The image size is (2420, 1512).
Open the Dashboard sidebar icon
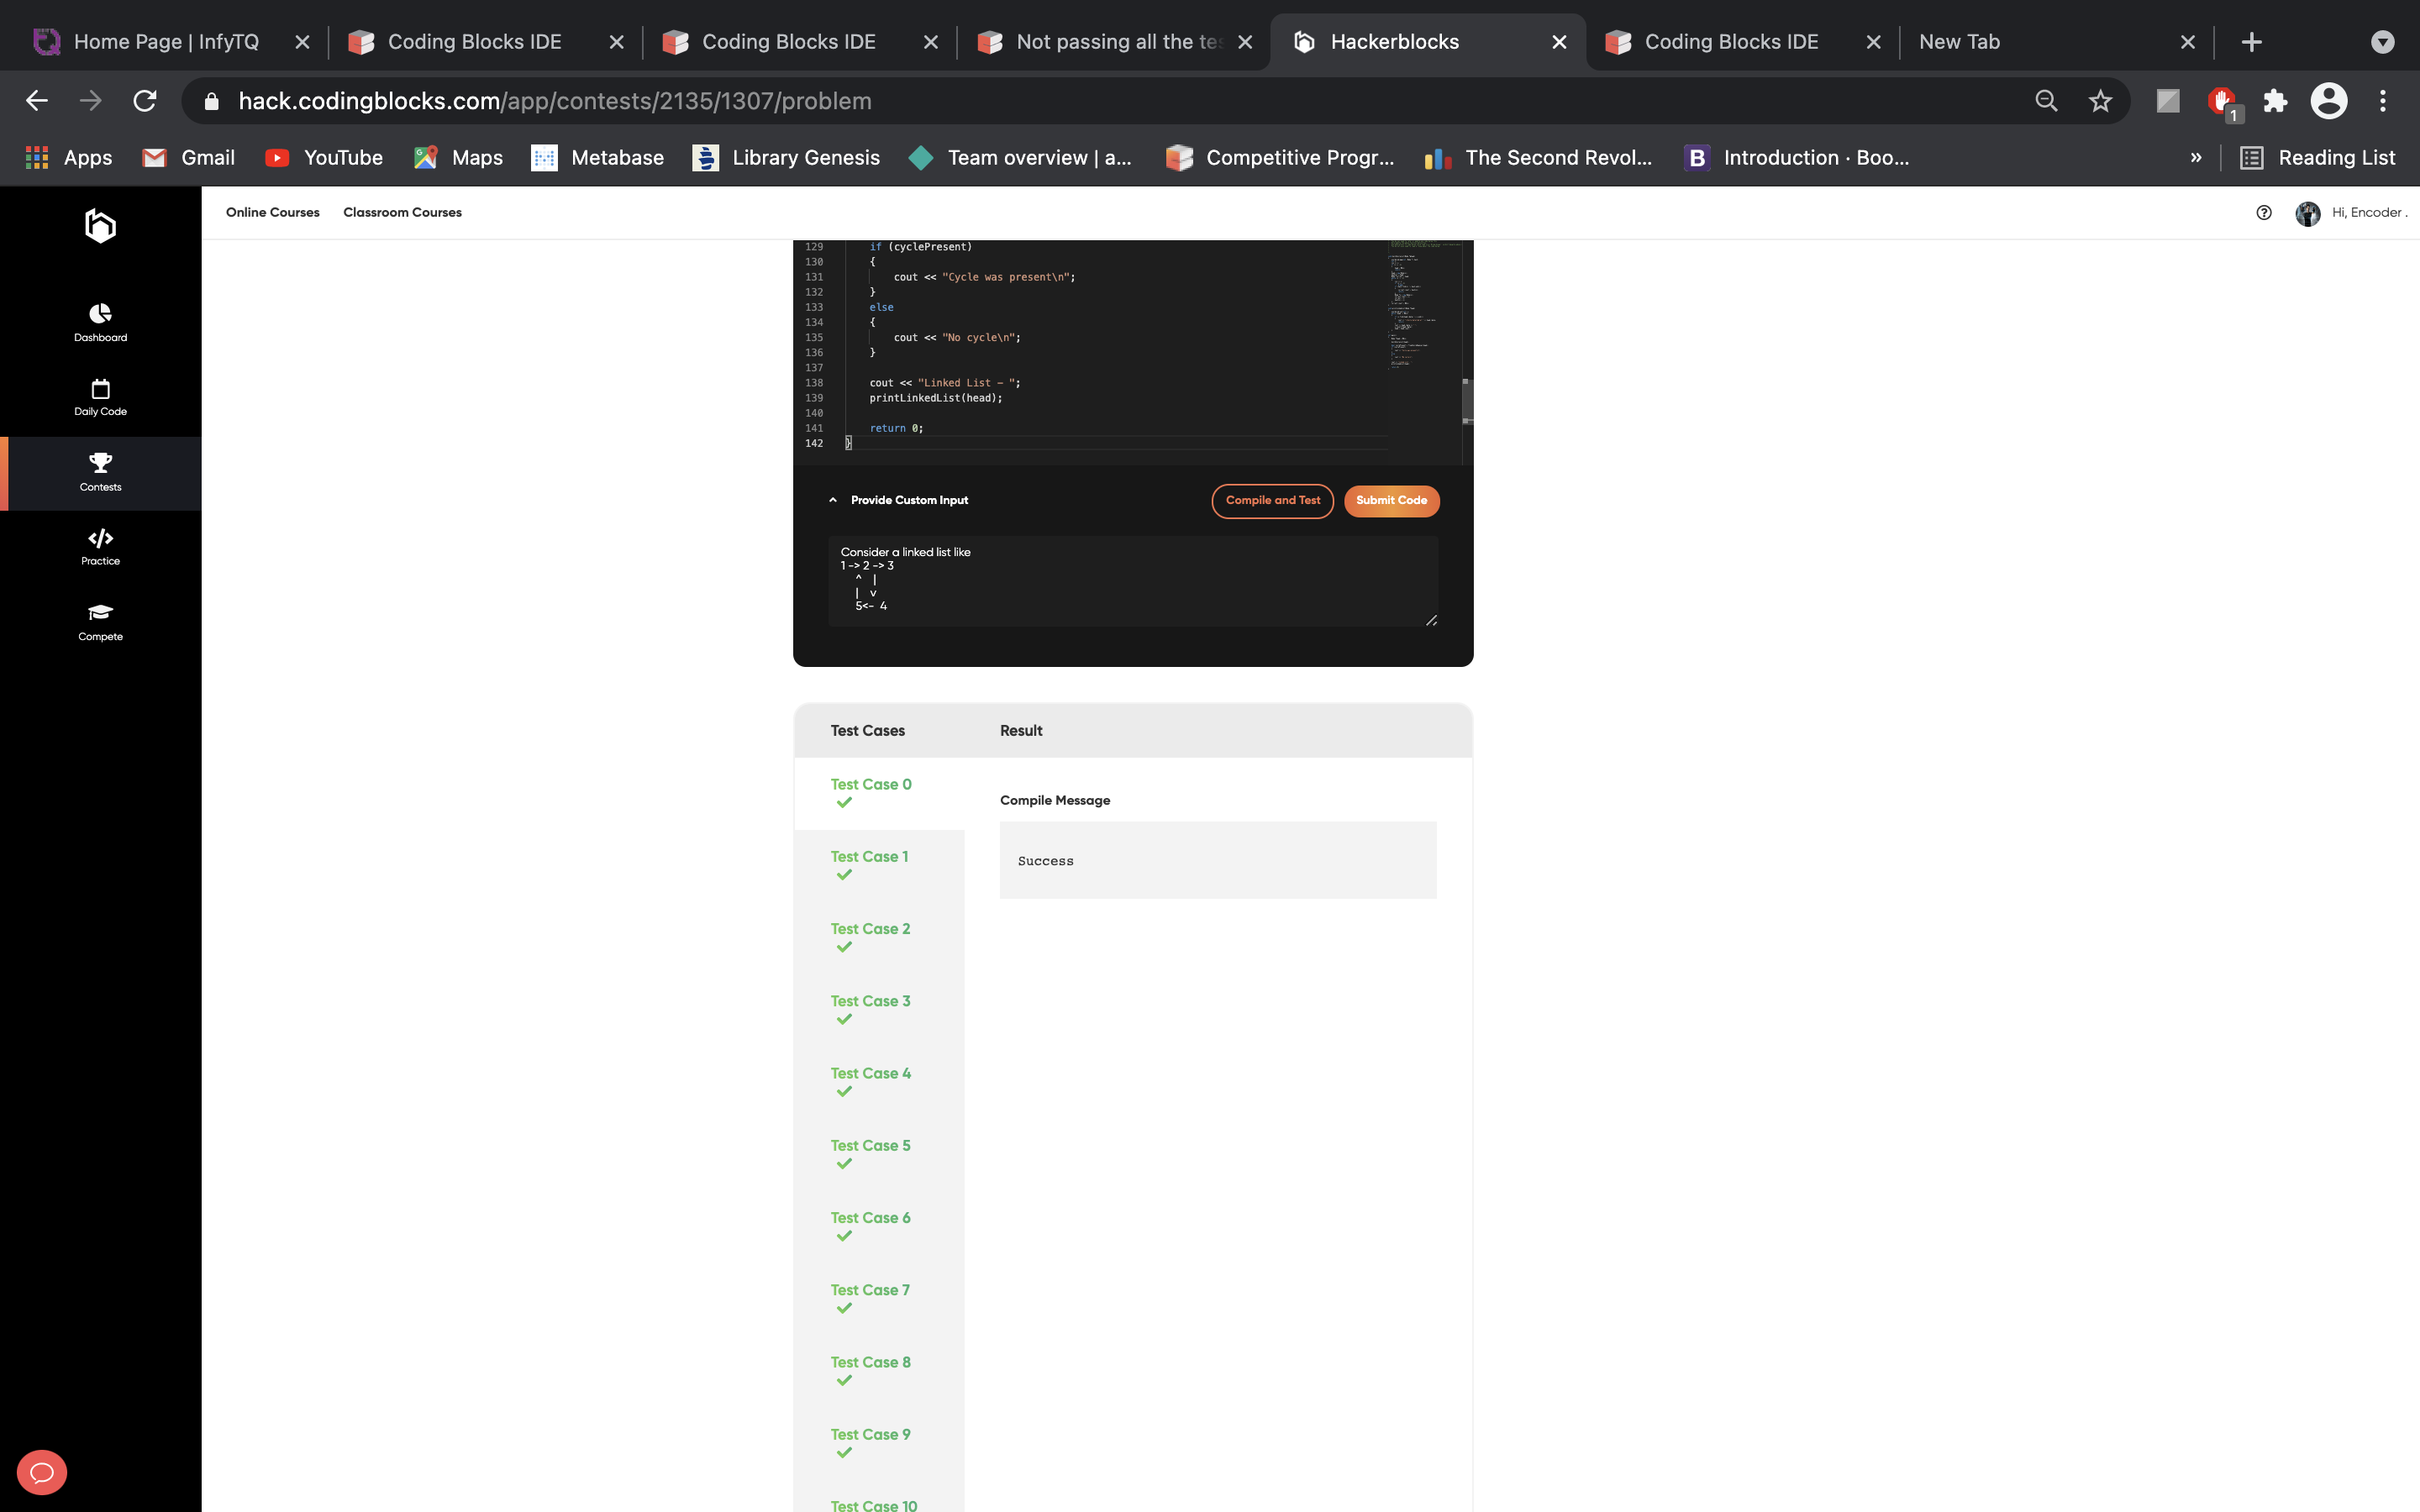tap(100, 322)
